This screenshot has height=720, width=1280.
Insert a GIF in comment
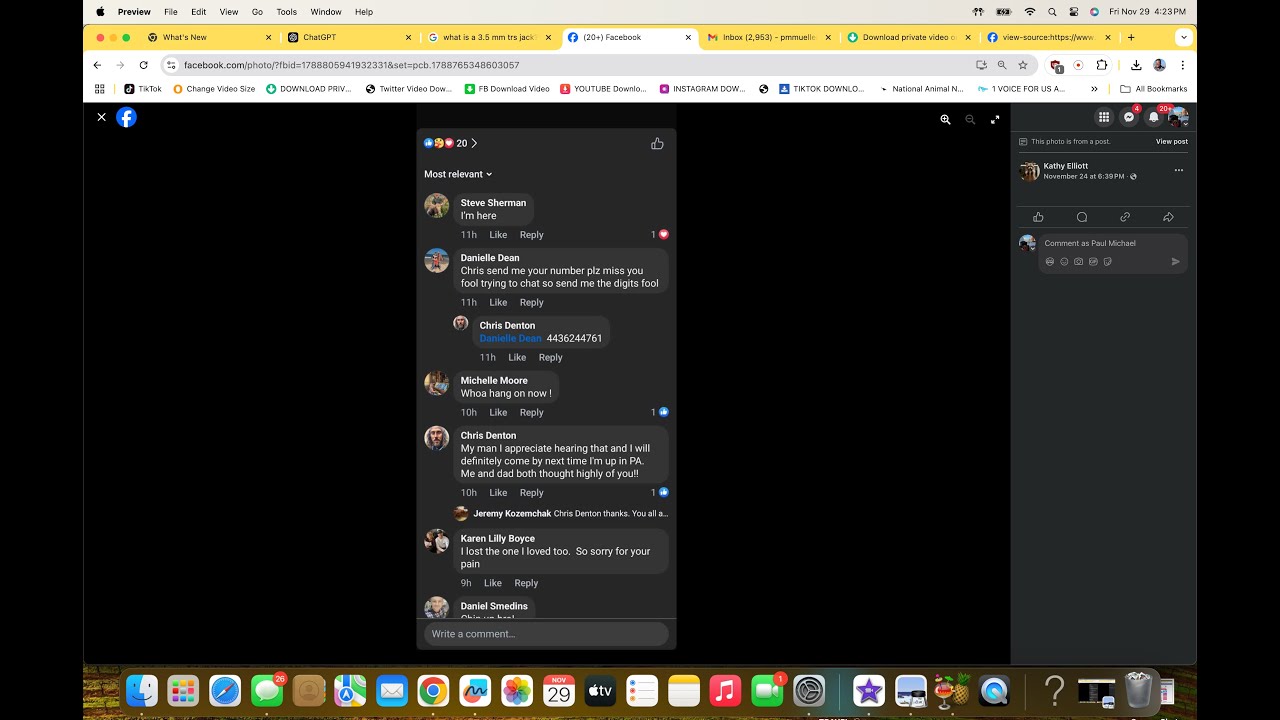pos(1093,262)
